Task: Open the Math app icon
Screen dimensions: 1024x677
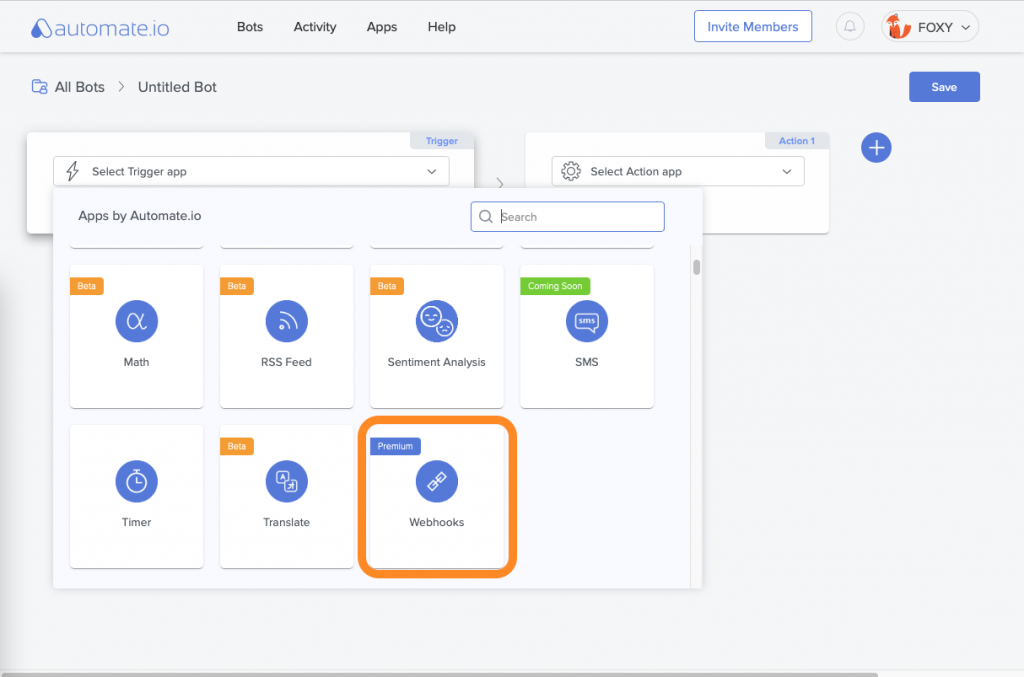Action: (x=136, y=321)
